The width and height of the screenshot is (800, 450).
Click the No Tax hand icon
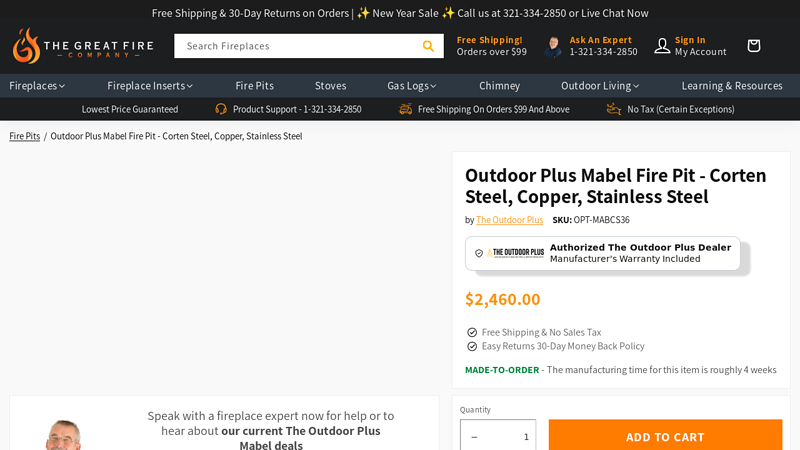[614, 109]
